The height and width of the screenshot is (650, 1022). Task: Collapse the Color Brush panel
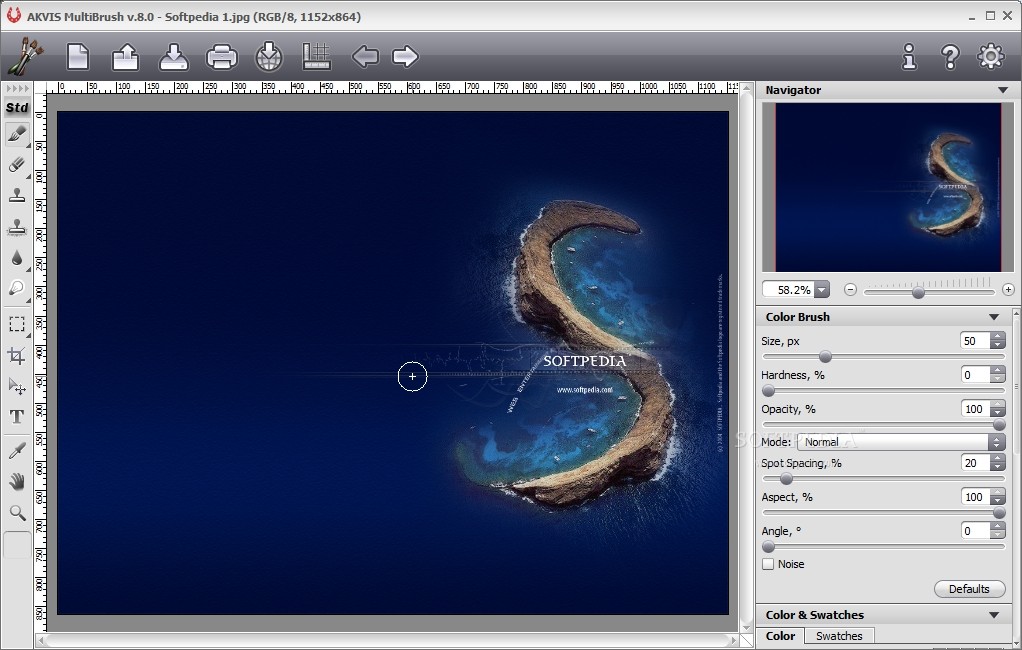(x=994, y=317)
